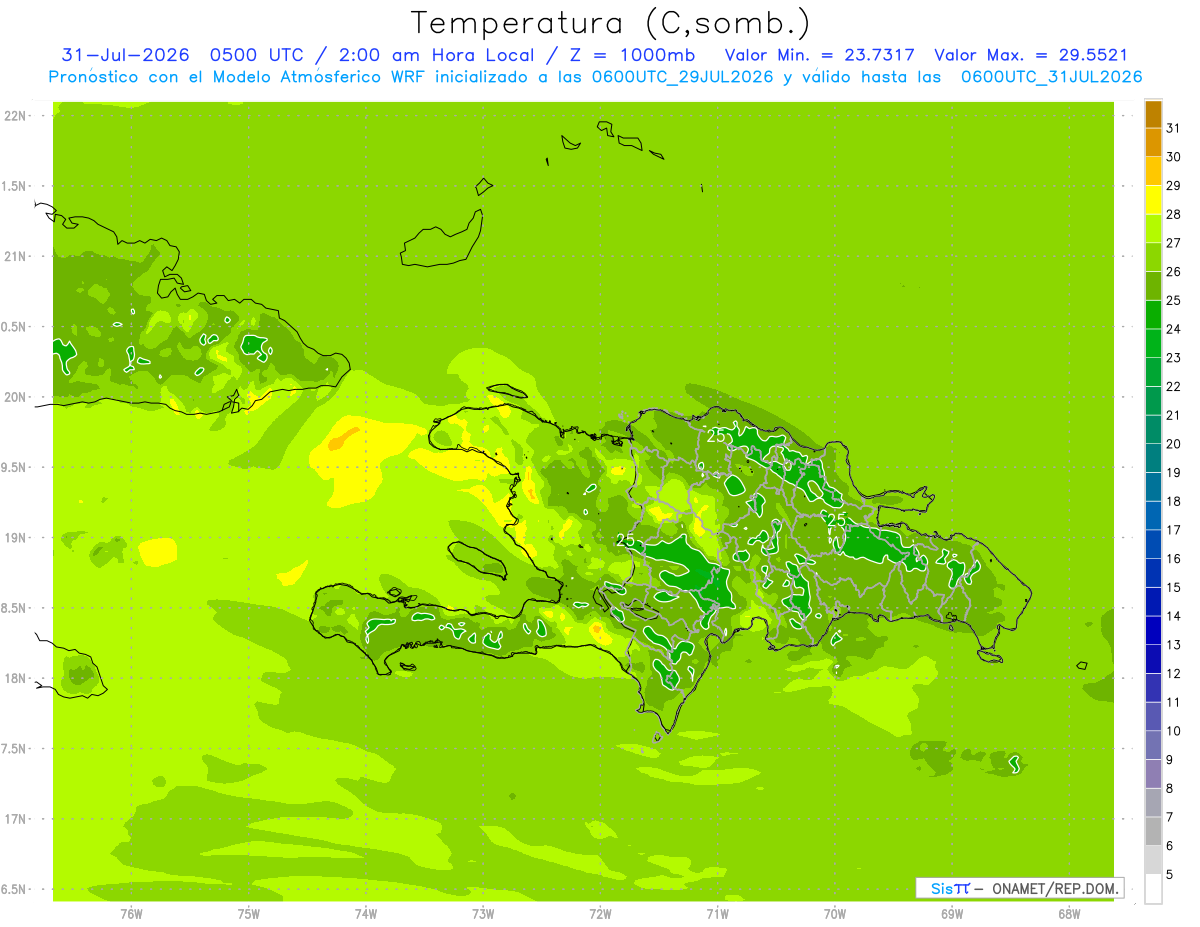Click the 71W longitude axis label

[x=717, y=913]
